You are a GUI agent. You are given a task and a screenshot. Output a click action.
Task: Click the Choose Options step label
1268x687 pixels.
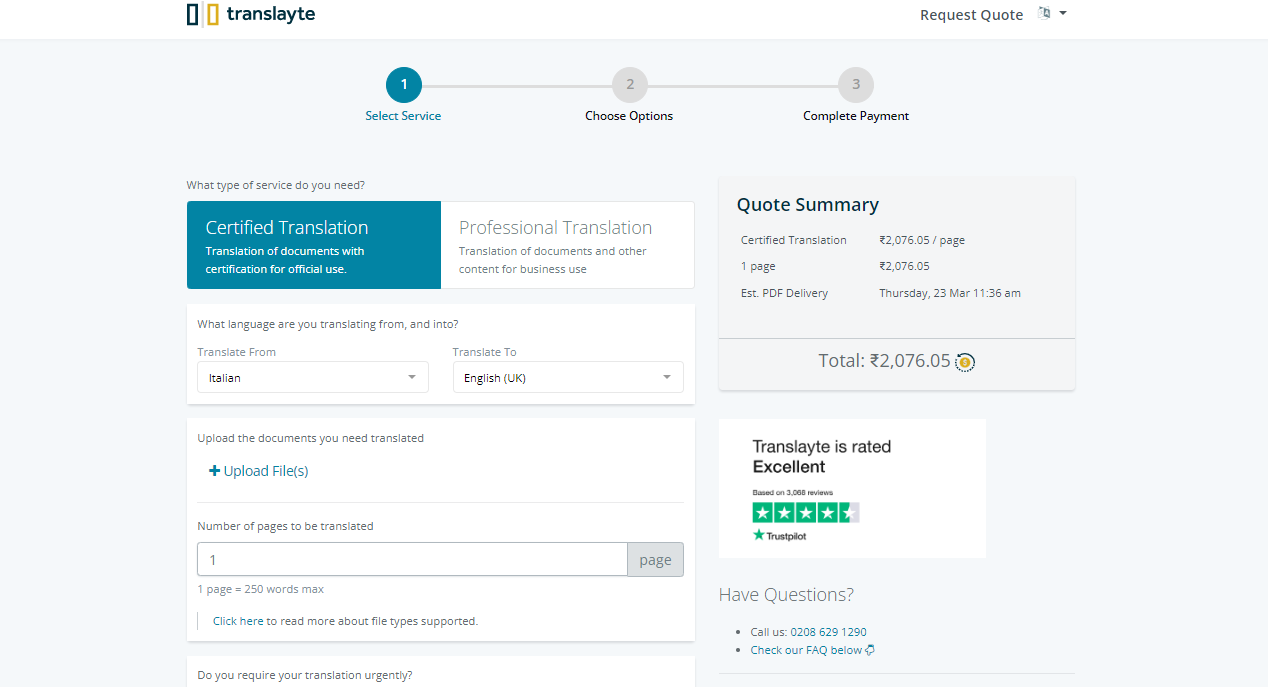pyautogui.click(x=629, y=116)
